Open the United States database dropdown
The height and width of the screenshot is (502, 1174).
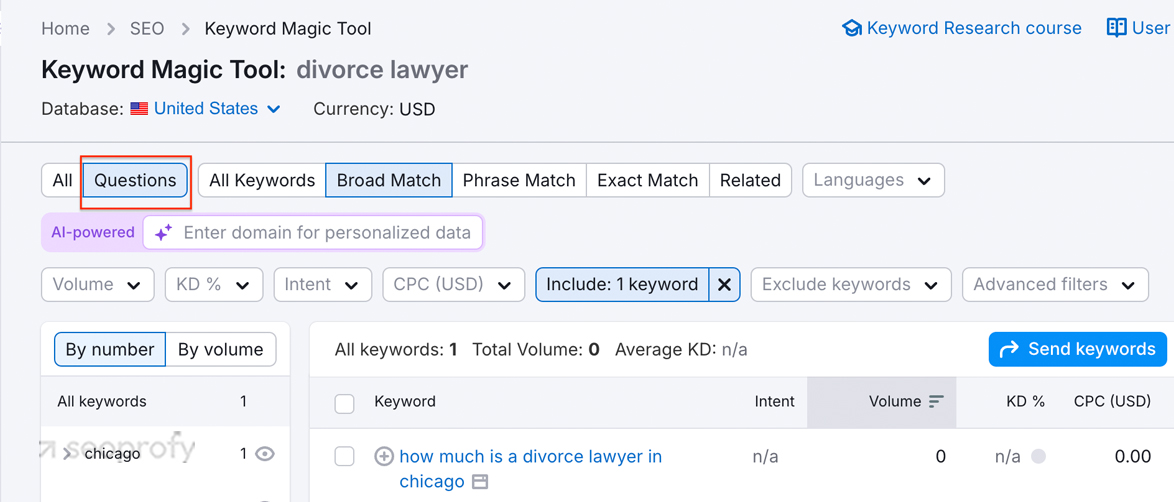[217, 109]
